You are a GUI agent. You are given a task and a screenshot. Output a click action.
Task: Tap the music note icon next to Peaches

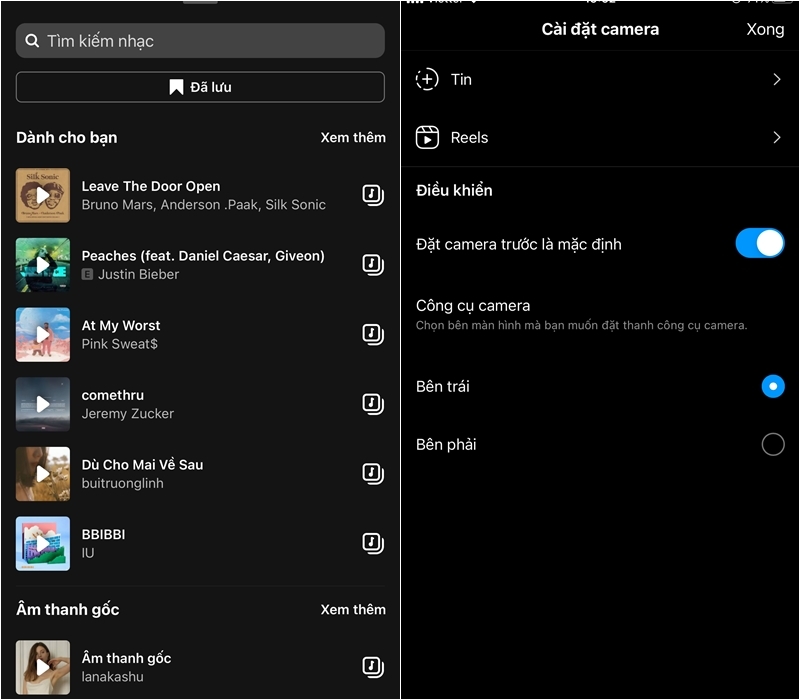pyautogui.click(x=372, y=265)
